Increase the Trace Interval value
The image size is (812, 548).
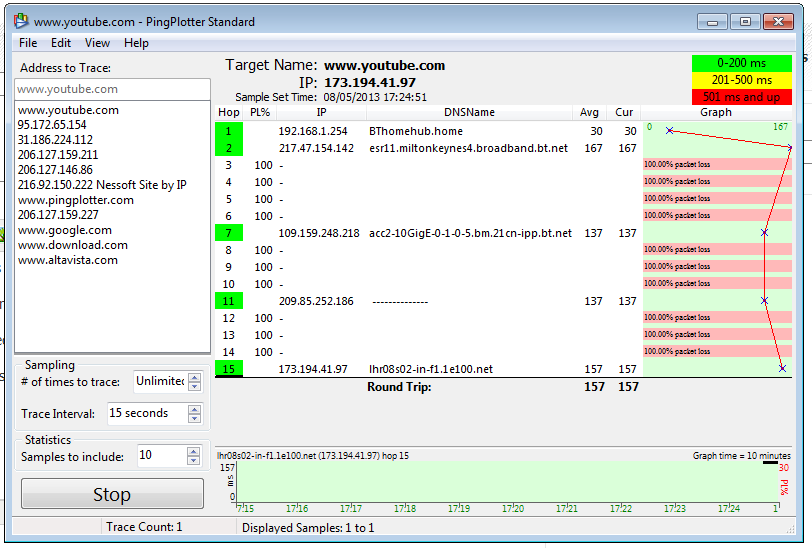[x=195, y=410]
